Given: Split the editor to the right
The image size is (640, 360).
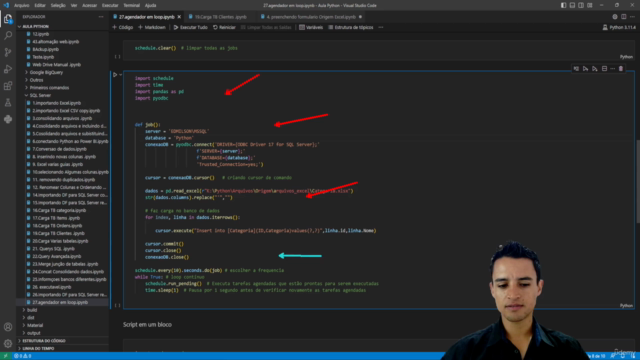Looking at the screenshot, I should [x=624, y=17].
